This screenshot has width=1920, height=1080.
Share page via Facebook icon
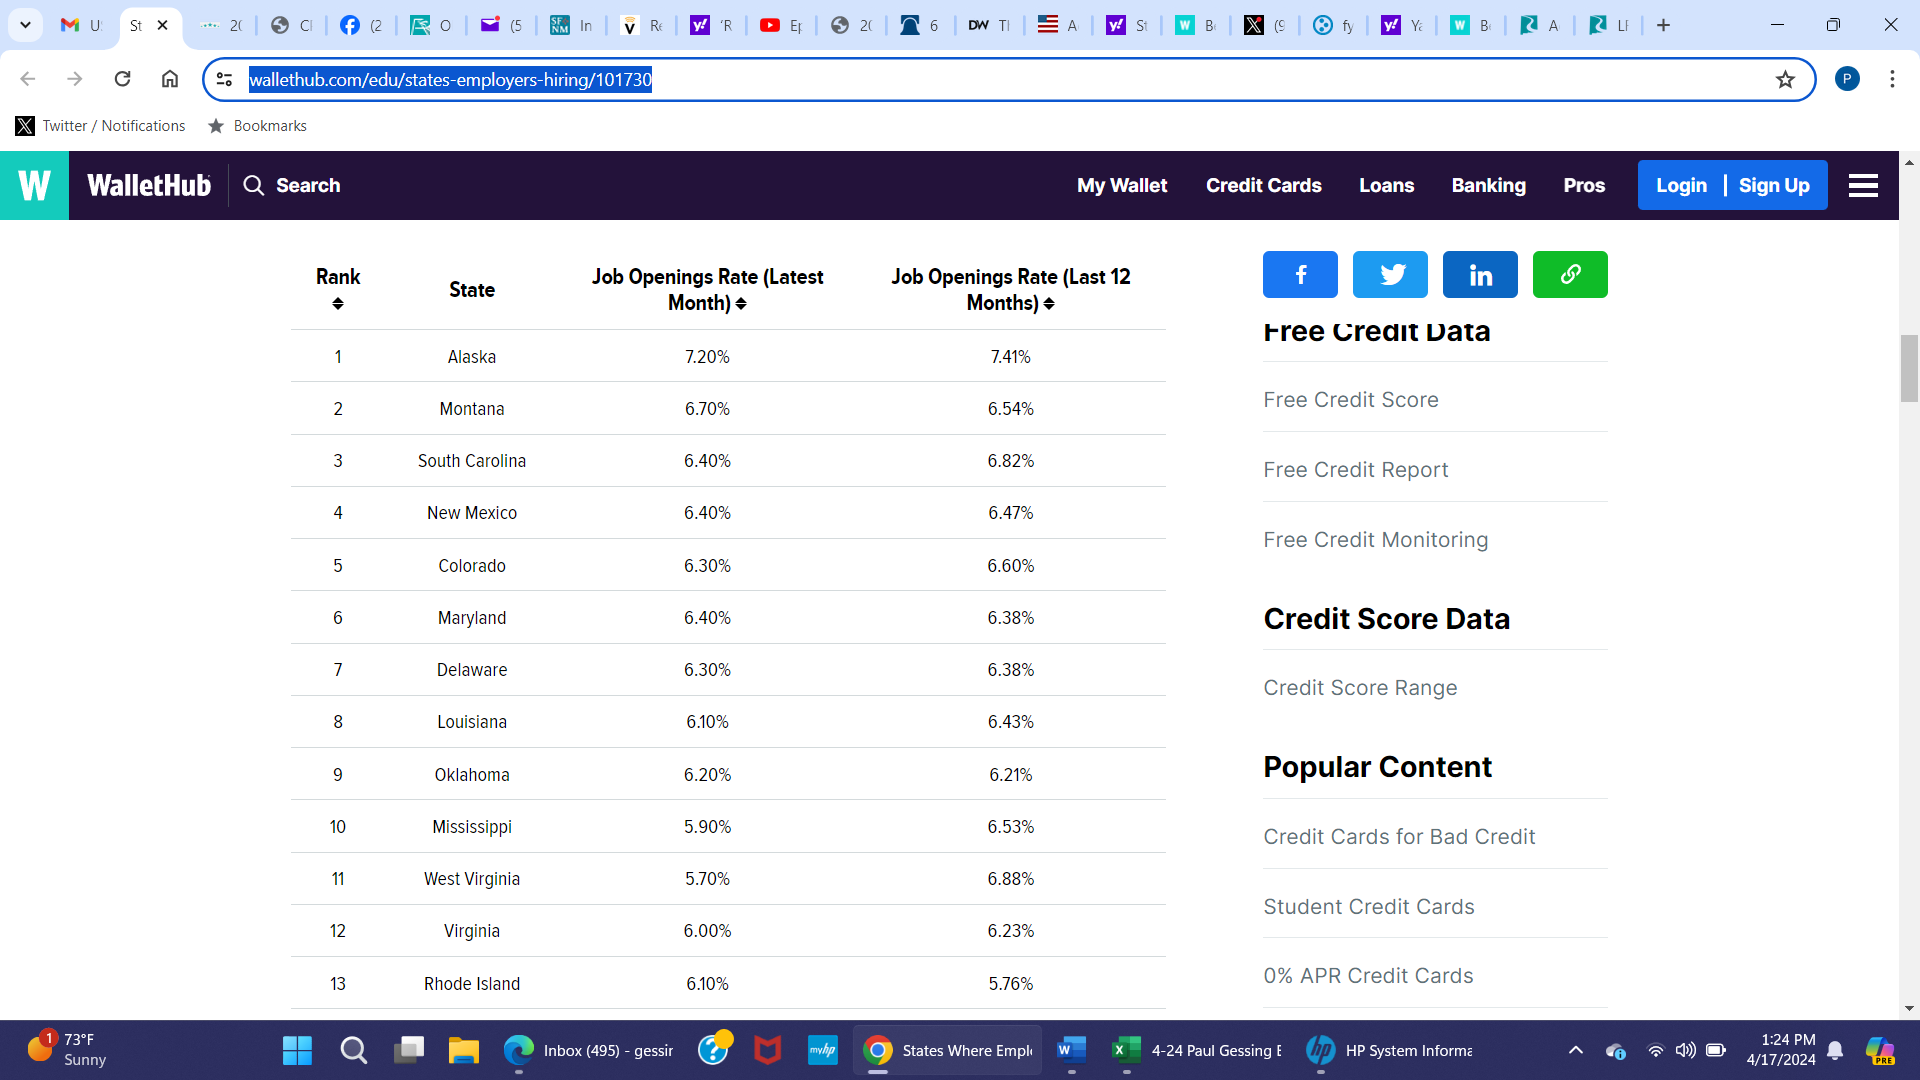1300,274
